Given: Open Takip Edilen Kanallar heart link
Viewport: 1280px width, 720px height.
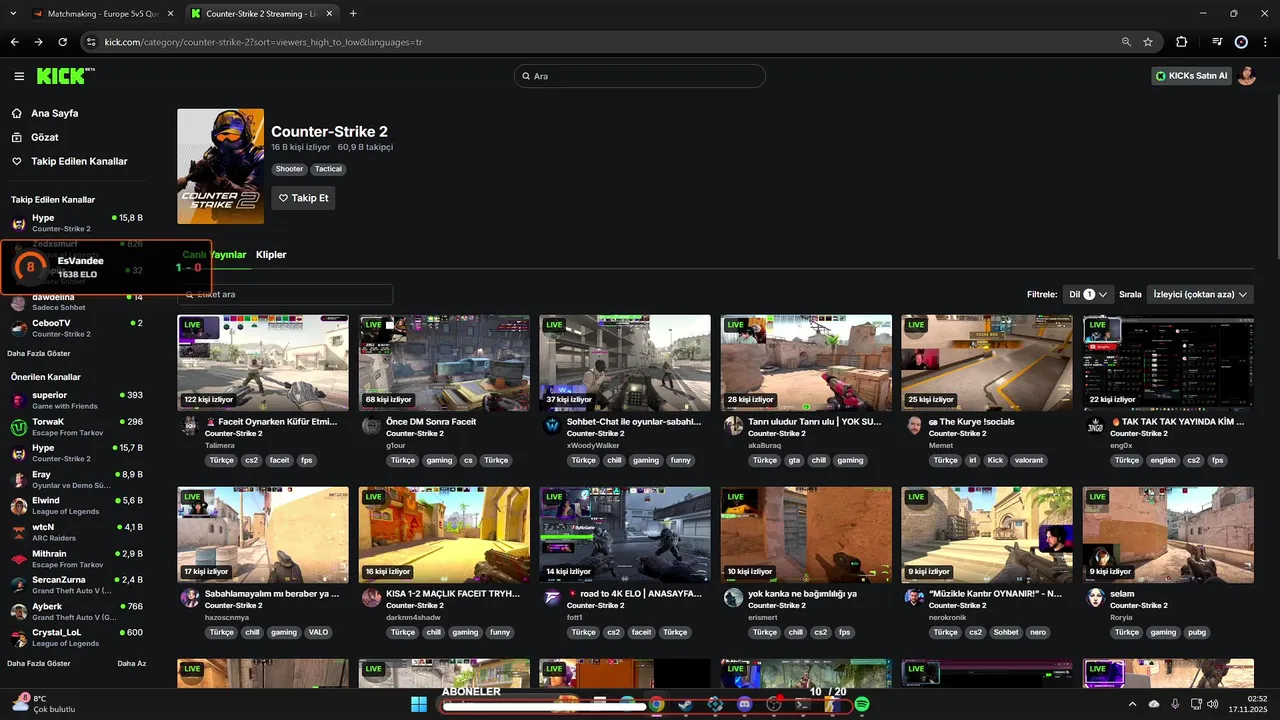Looking at the screenshot, I should (x=79, y=161).
